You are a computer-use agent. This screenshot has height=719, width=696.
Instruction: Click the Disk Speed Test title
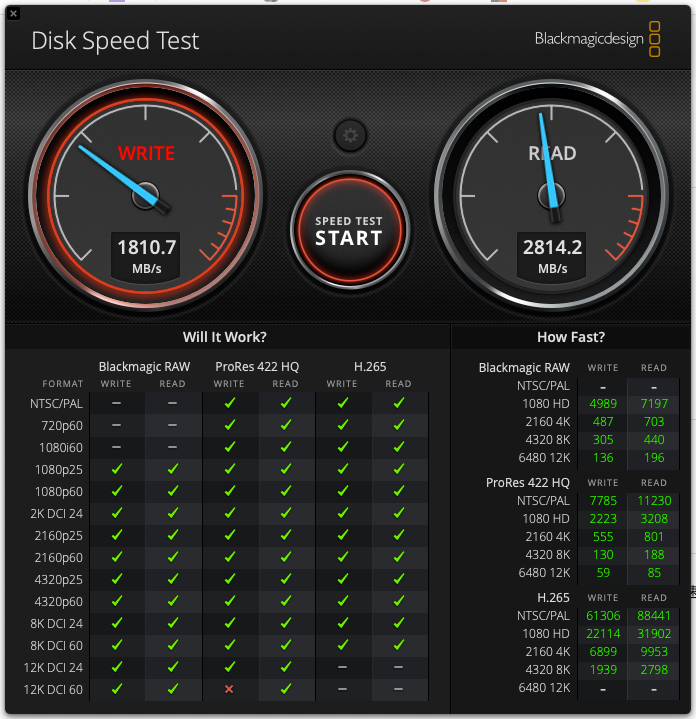(115, 41)
